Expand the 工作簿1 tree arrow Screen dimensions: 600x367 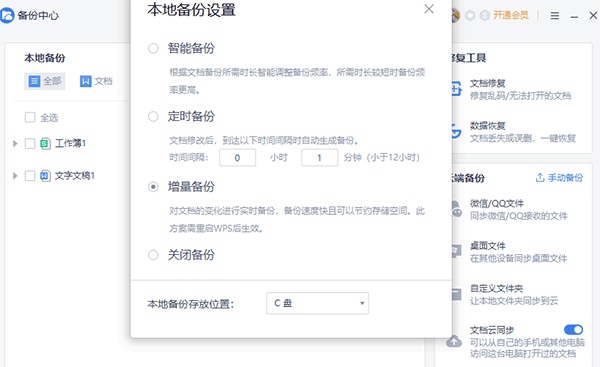[x=15, y=144]
